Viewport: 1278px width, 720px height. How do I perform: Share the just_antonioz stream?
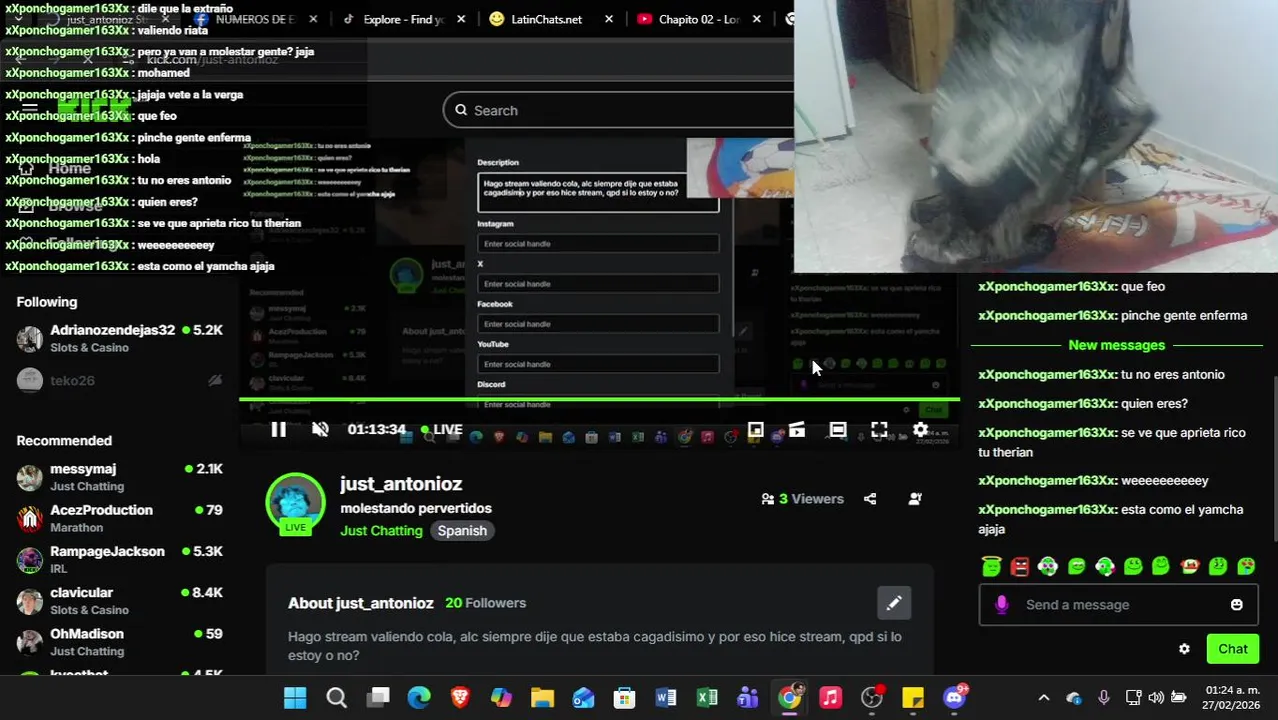pyautogui.click(x=870, y=499)
